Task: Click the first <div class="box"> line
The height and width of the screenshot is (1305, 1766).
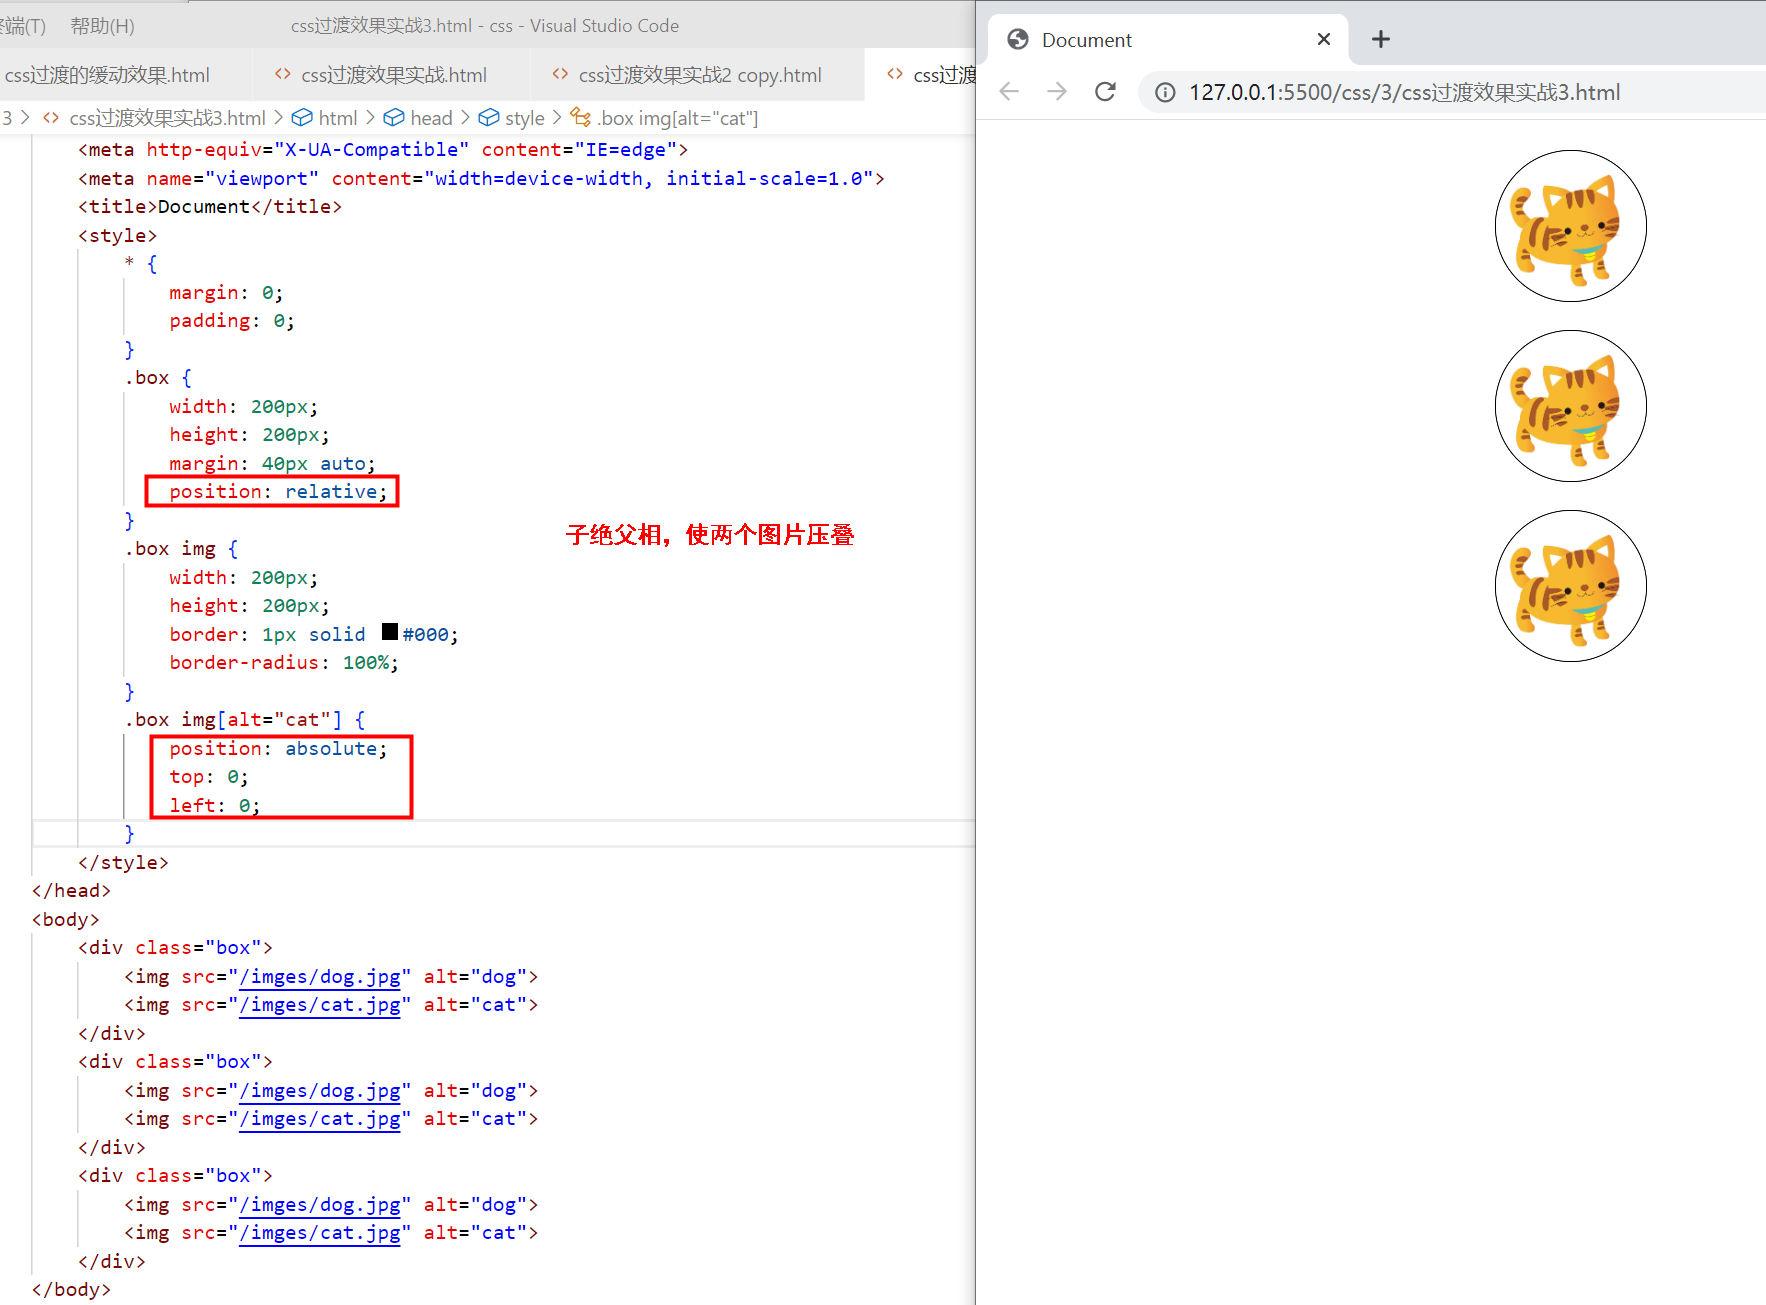Action: tap(175, 948)
